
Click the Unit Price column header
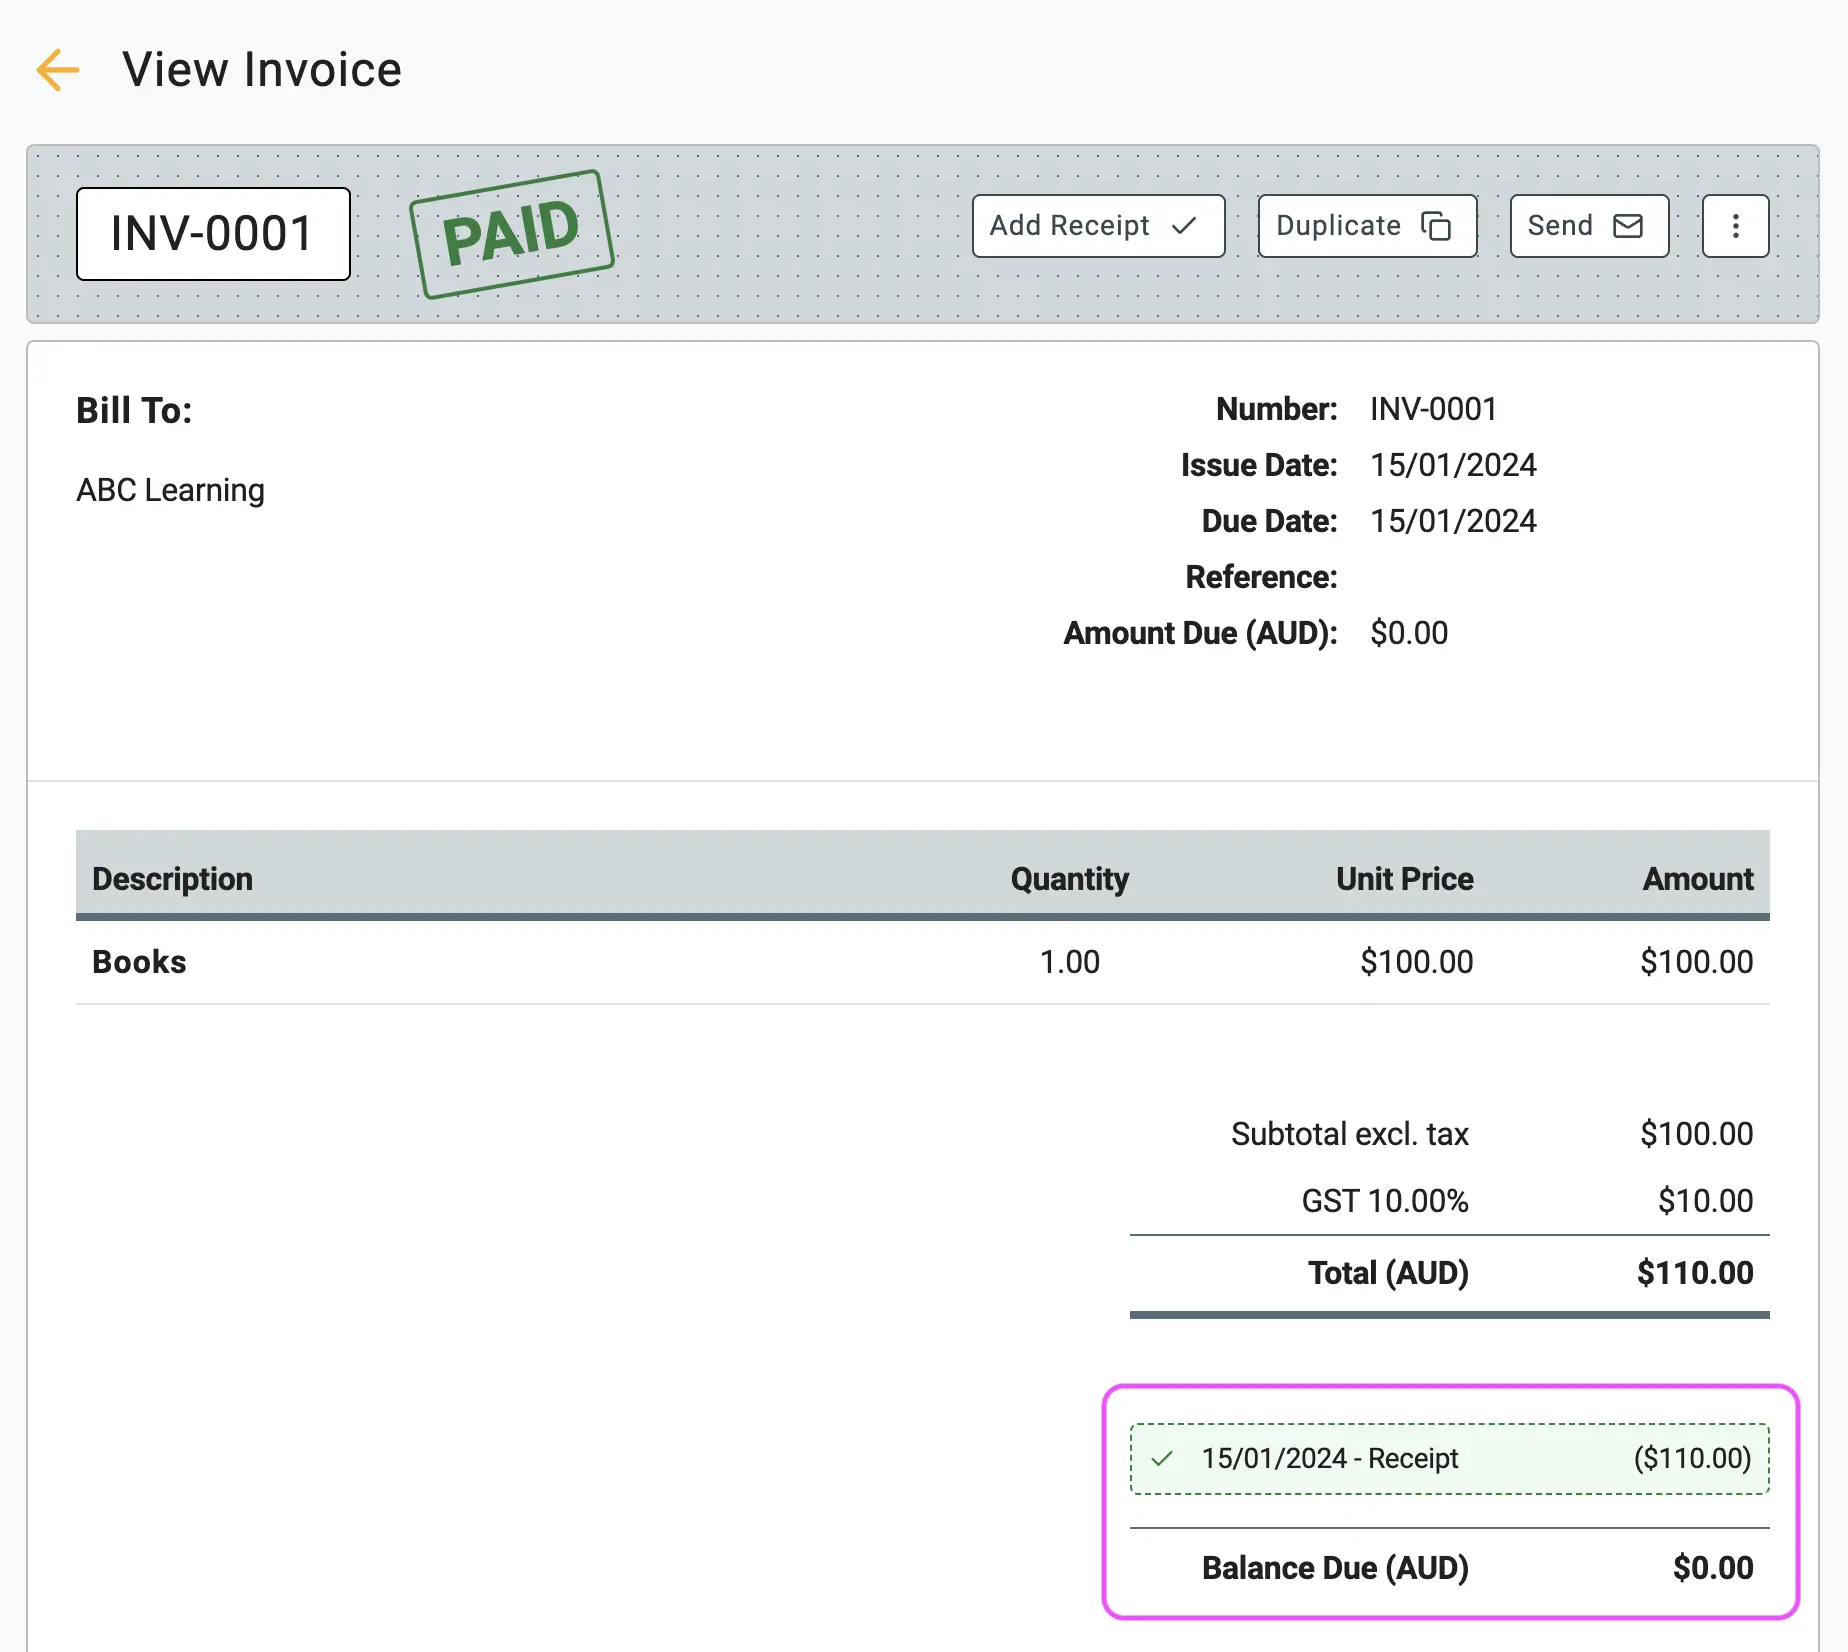coord(1404,879)
